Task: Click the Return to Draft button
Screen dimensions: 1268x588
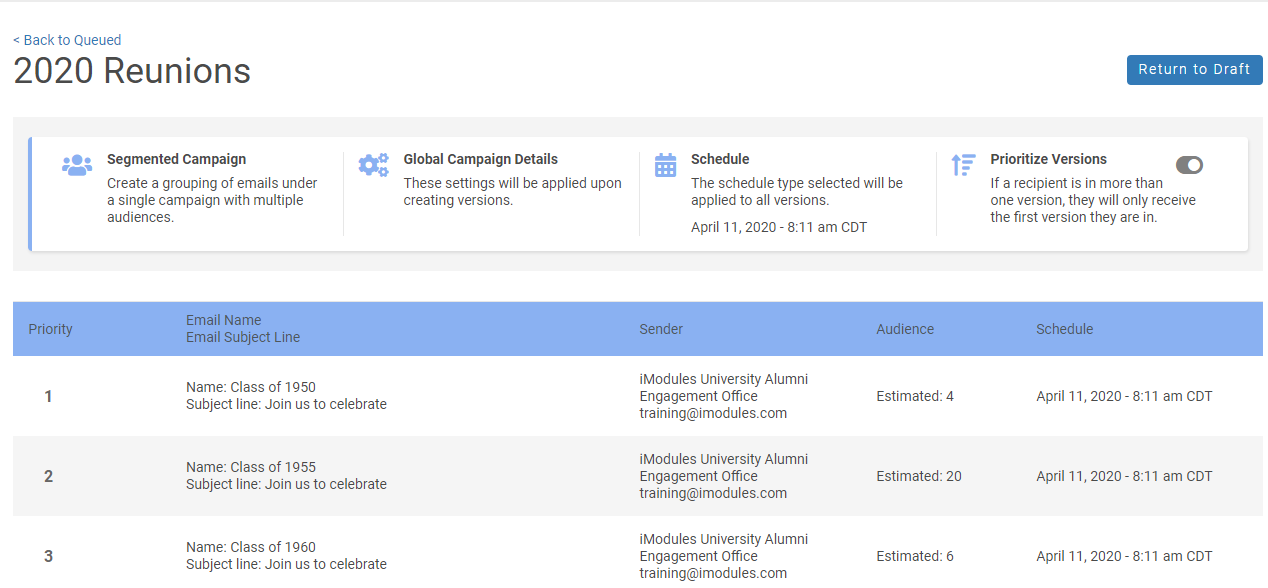Action: coord(1194,70)
